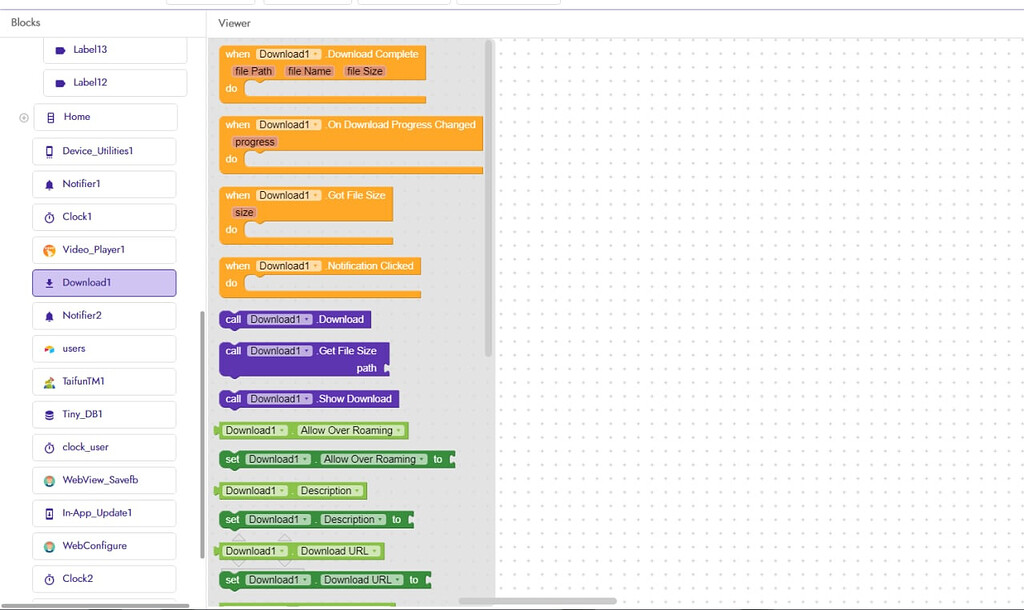The width and height of the screenshot is (1024, 610).
Task: Open Allow Over Roaming property dropdown in set block
Action: [x=375, y=459]
